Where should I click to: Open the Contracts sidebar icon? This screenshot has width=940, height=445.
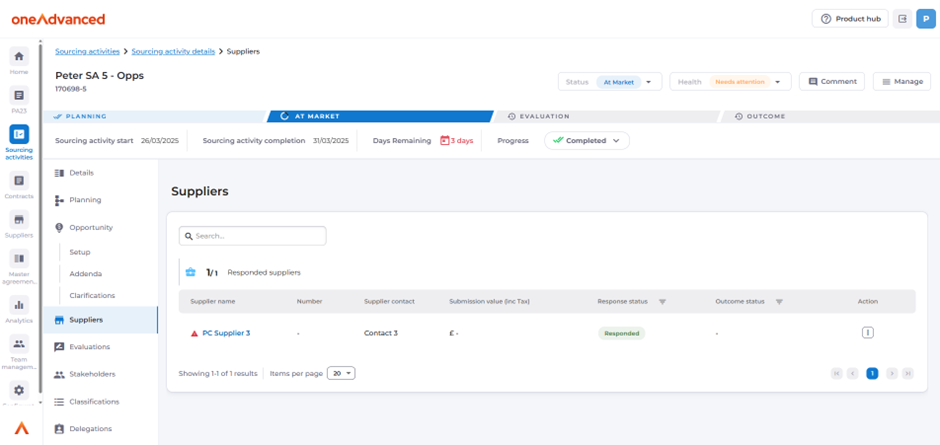coord(19,181)
